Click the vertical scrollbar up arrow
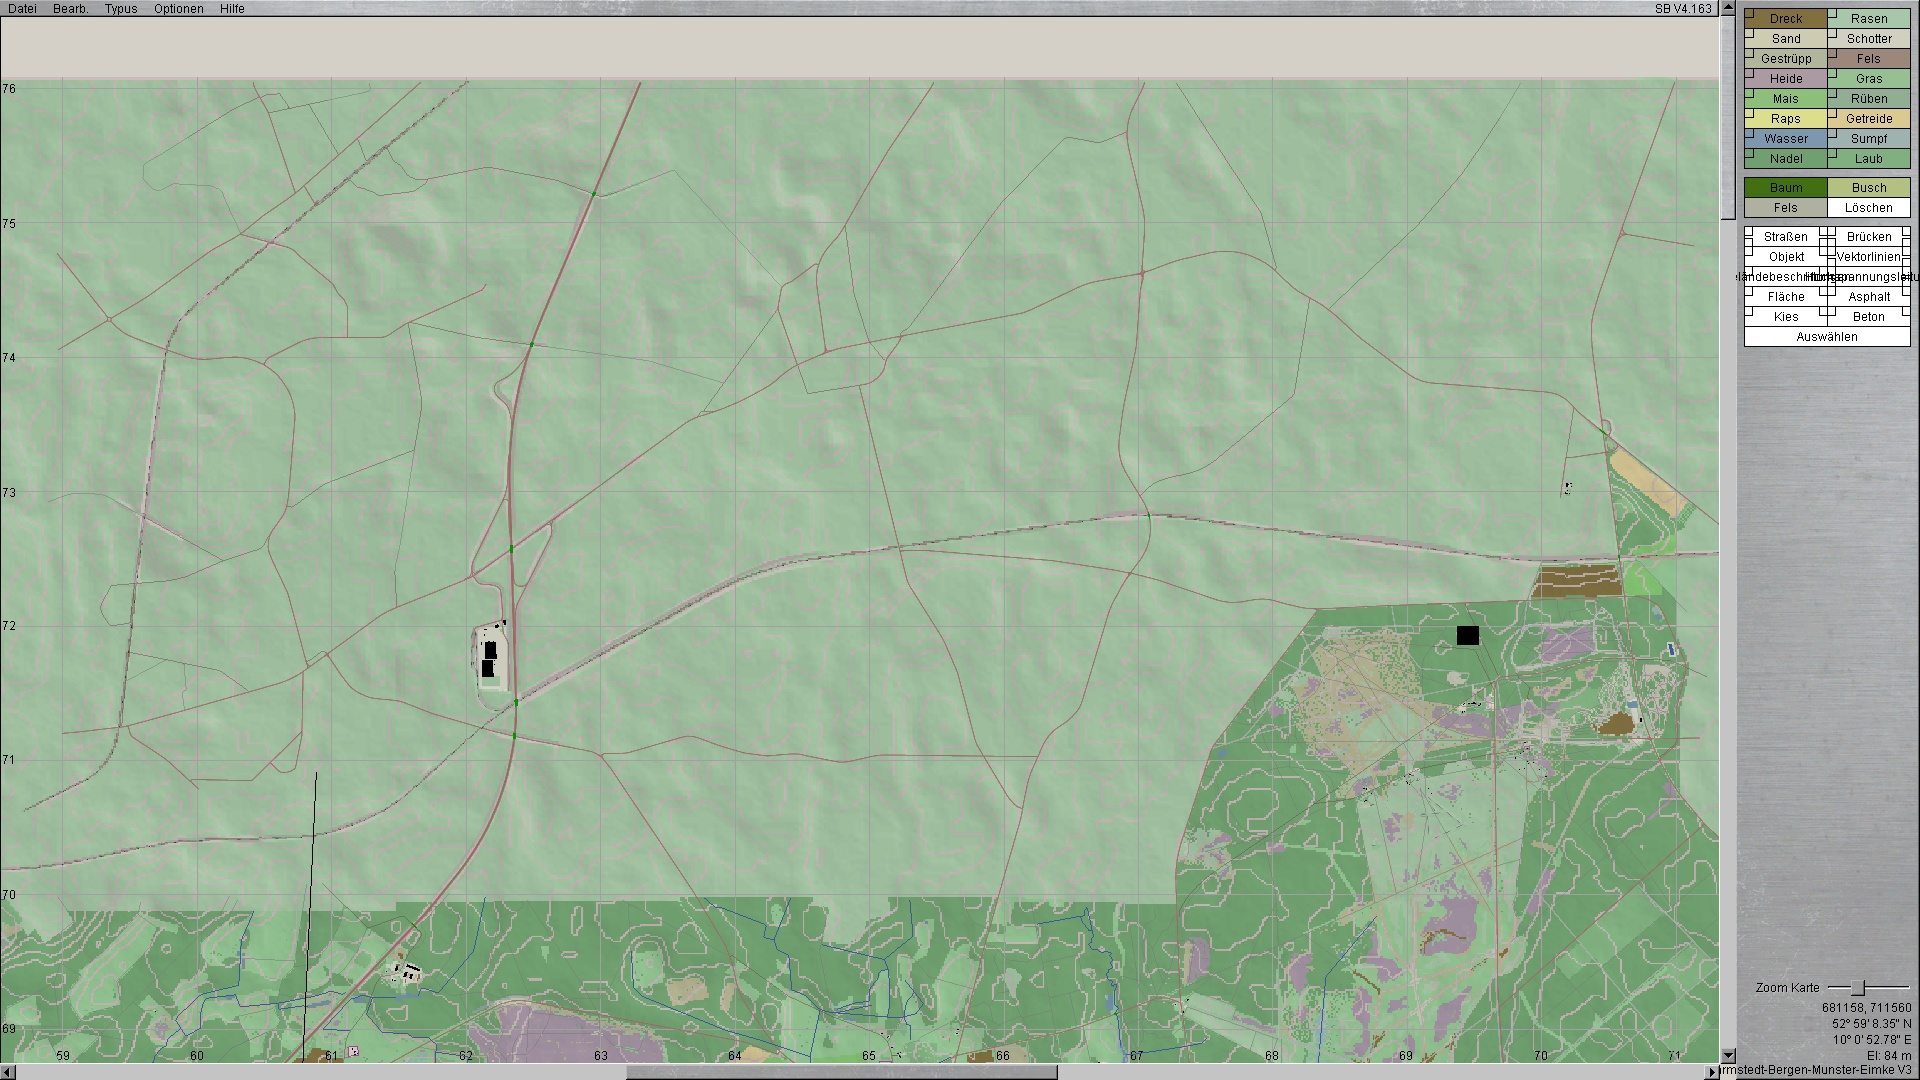The image size is (1920, 1080). coord(1727,9)
